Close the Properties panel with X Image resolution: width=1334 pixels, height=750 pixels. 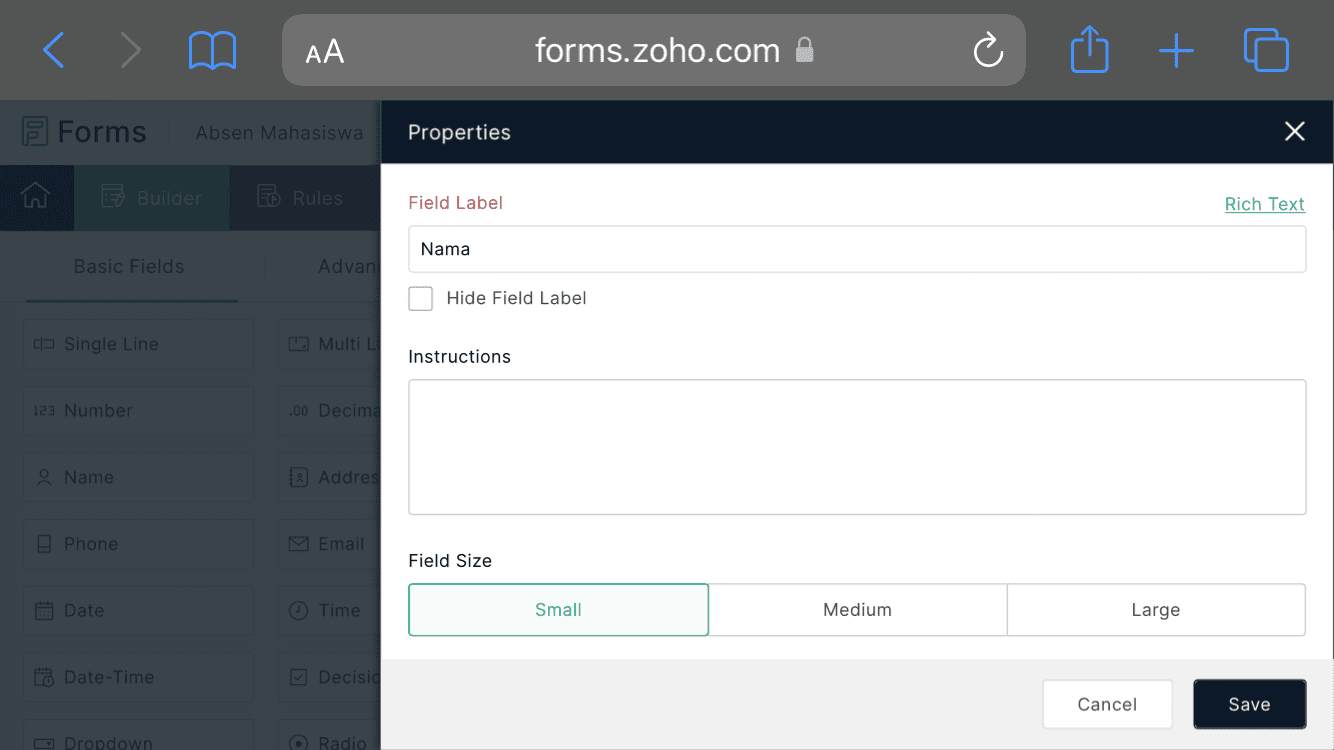[1295, 131]
